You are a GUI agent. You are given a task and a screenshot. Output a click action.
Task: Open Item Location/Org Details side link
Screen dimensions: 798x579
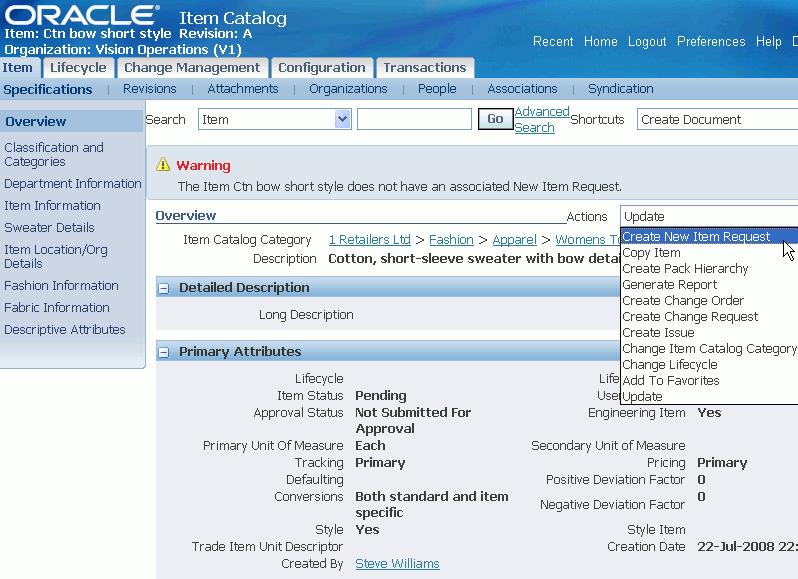point(56,256)
